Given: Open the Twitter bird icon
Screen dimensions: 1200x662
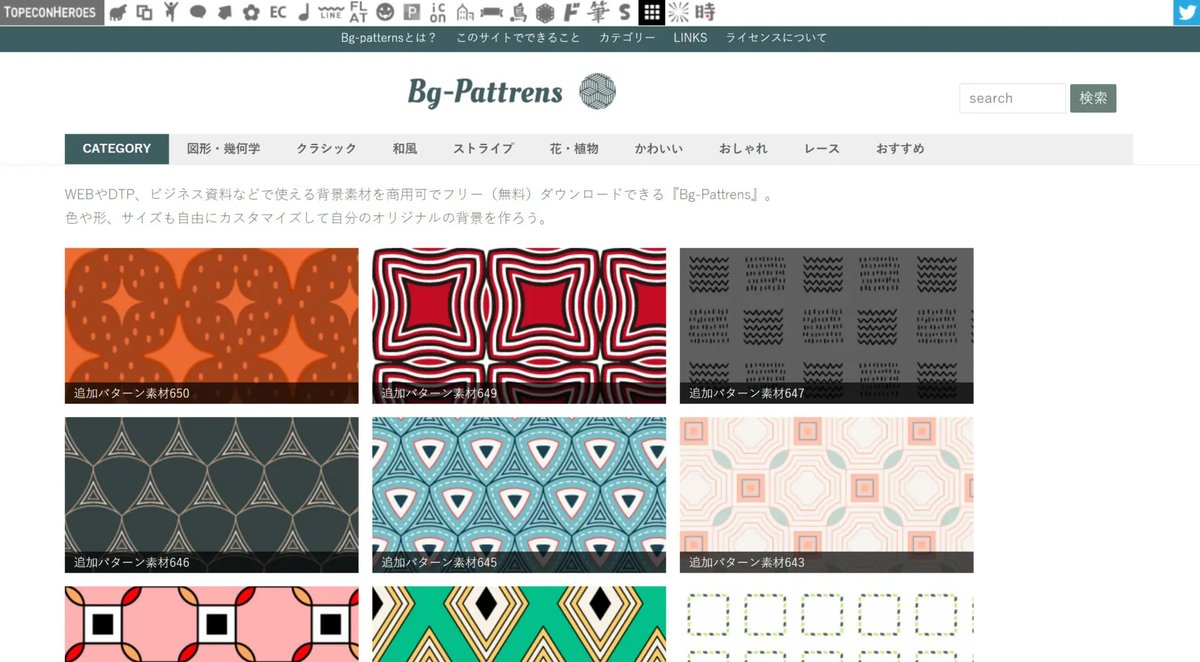Looking at the screenshot, I should tap(1186, 12).
